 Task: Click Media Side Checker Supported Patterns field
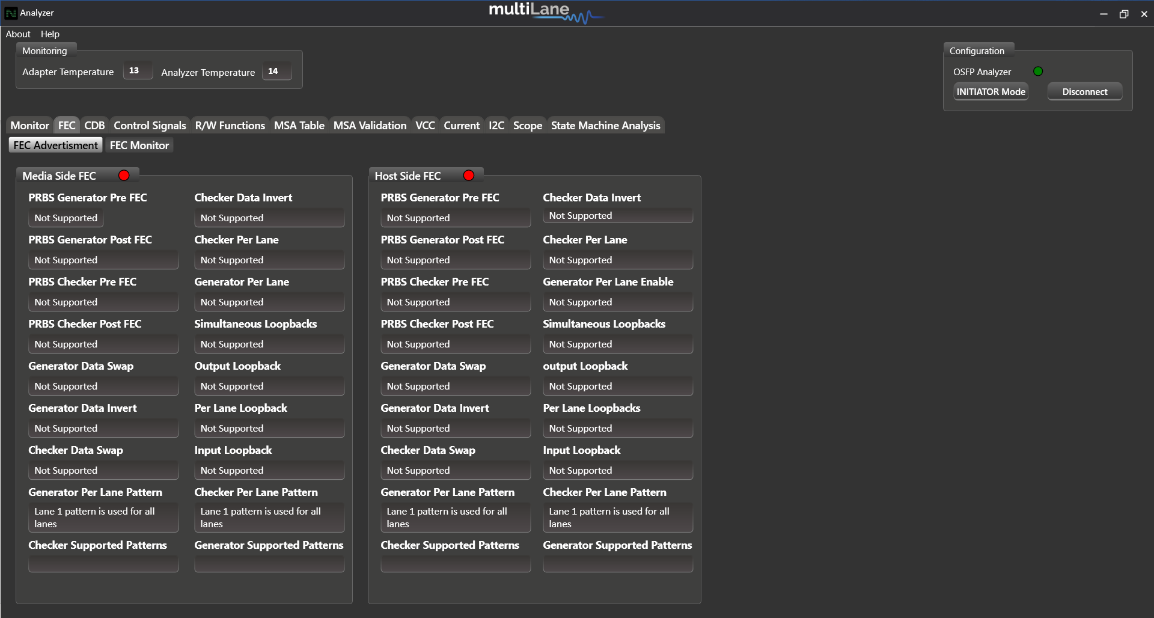point(103,564)
